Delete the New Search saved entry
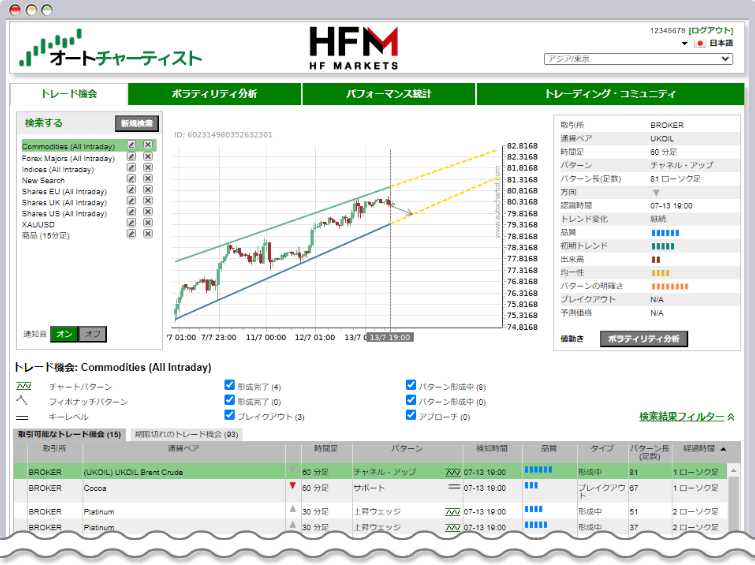The height and width of the screenshot is (565, 755). tap(147, 181)
